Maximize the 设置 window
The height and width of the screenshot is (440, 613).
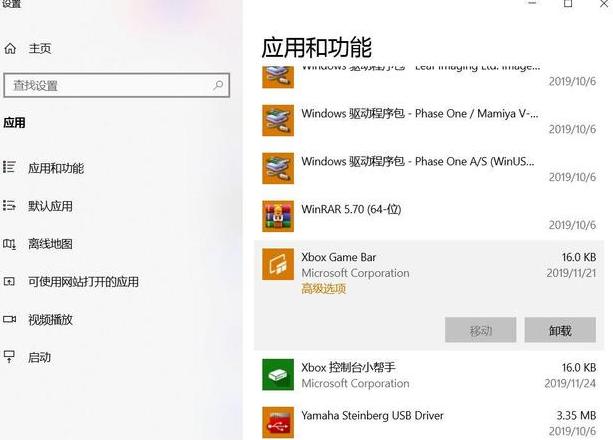pos(568,3)
